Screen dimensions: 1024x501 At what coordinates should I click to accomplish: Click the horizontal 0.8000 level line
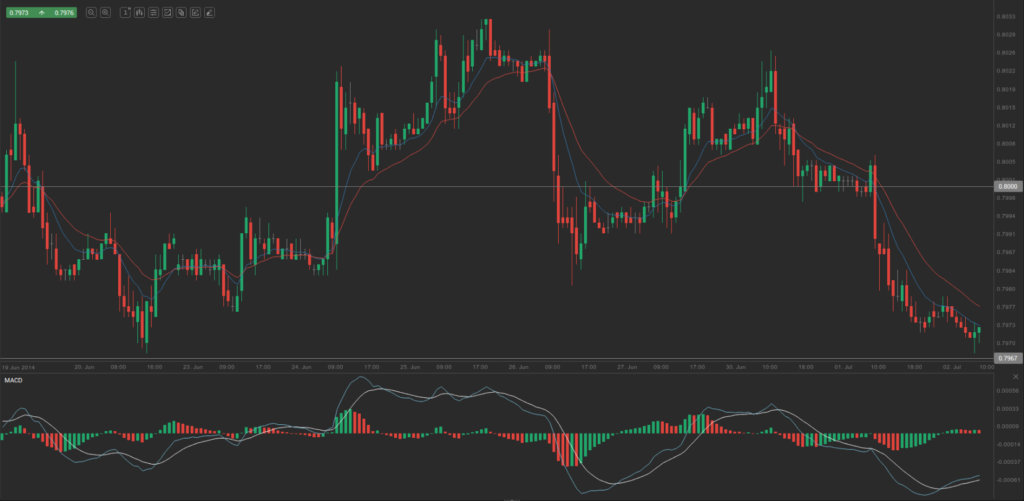point(500,186)
